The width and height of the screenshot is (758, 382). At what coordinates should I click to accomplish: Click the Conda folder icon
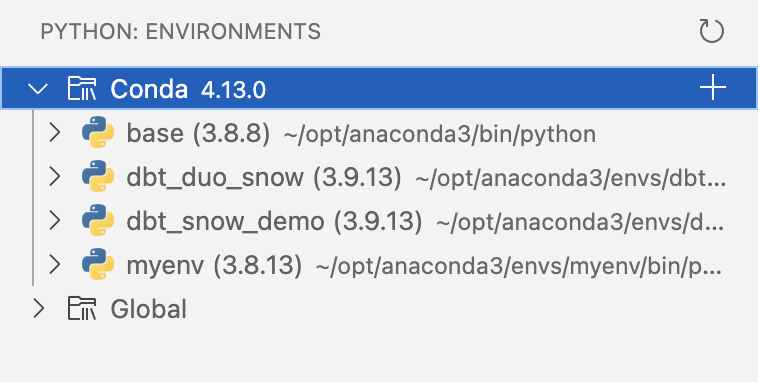tap(82, 88)
